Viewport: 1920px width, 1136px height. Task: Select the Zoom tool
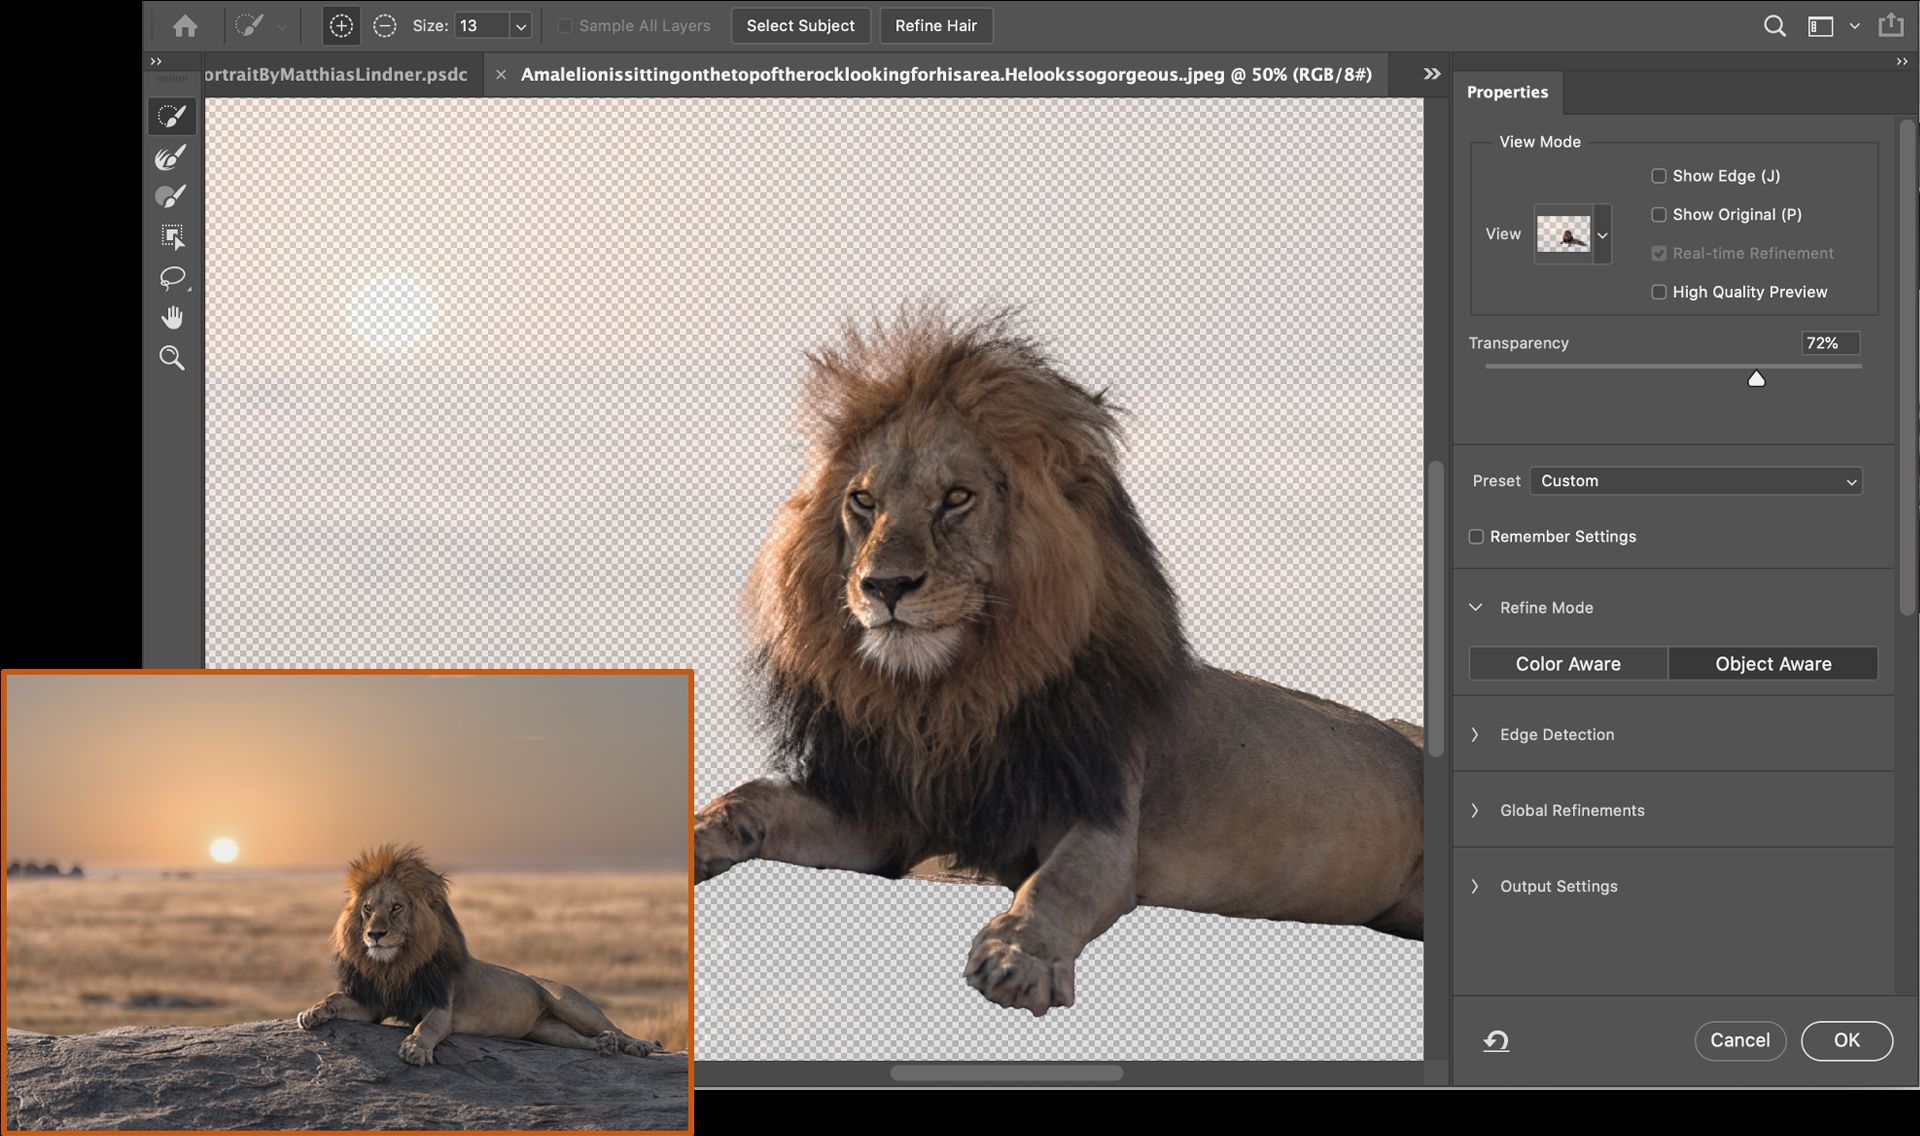pos(171,357)
